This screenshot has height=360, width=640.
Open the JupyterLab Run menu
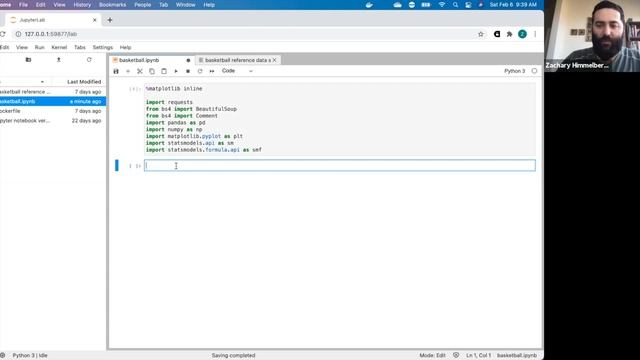coord(39,47)
